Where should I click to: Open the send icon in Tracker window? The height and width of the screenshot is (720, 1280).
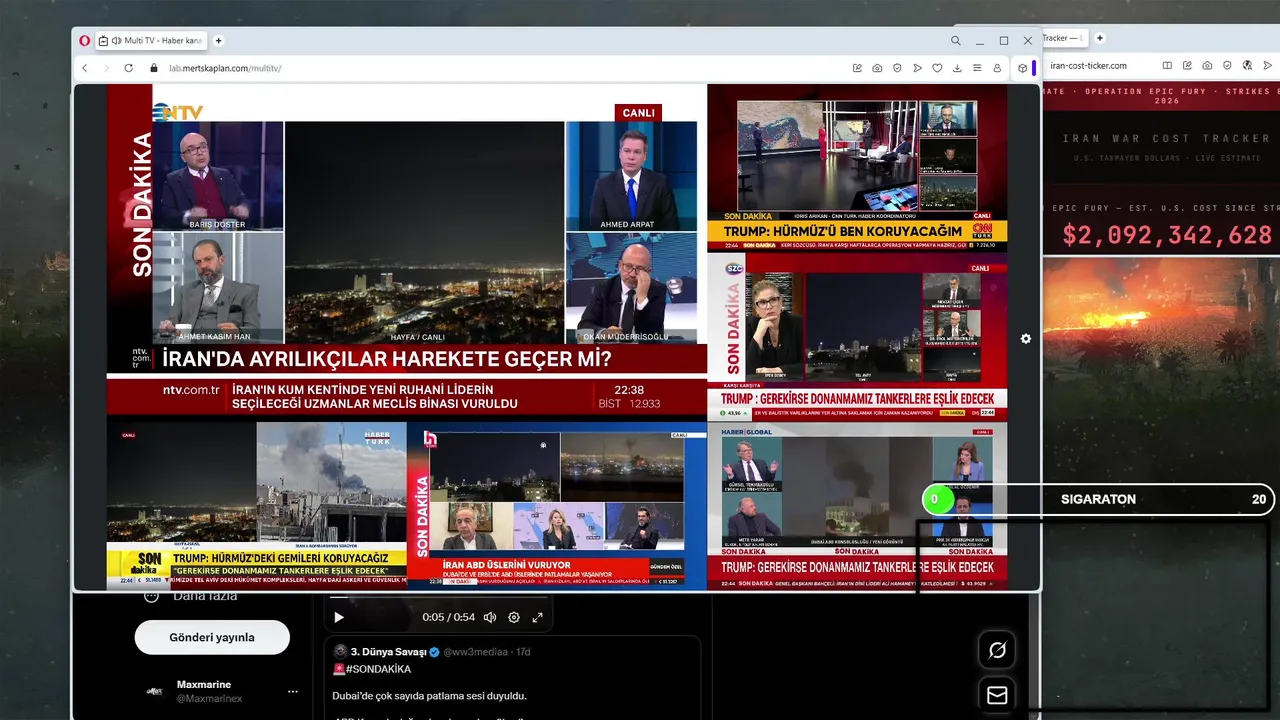pos(1268,65)
